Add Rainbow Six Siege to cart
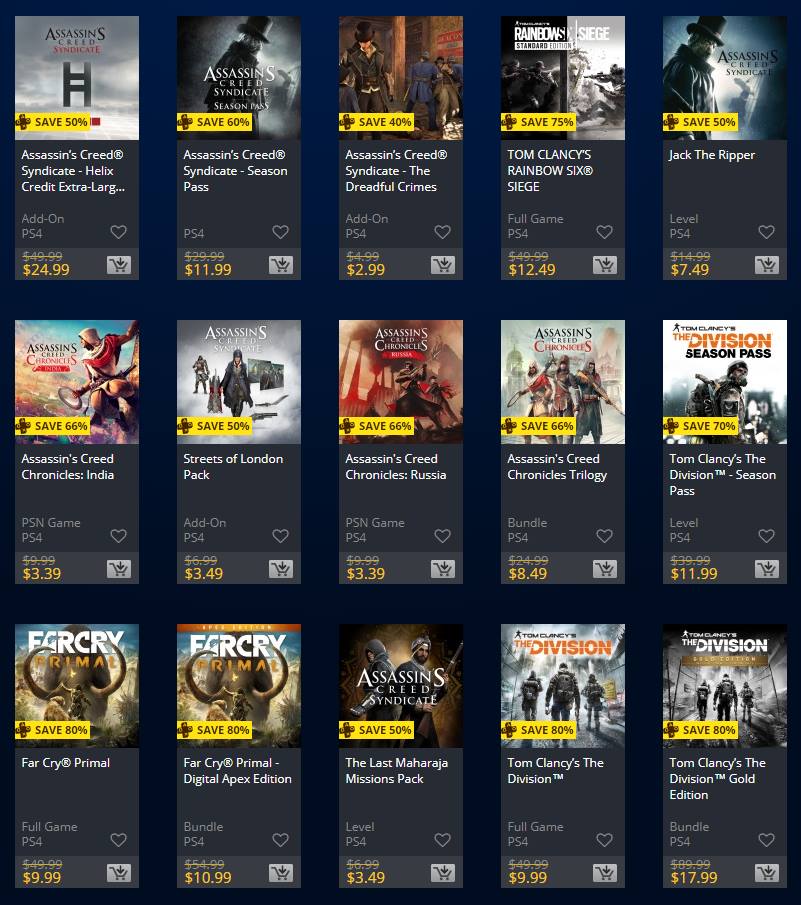Image resolution: width=801 pixels, height=905 pixels. [x=605, y=265]
